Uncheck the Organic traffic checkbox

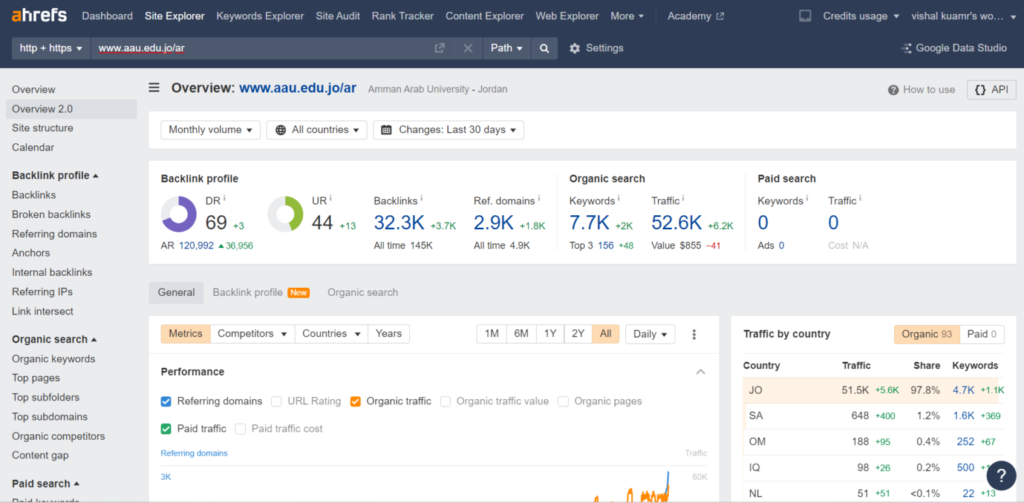(355, 401)
